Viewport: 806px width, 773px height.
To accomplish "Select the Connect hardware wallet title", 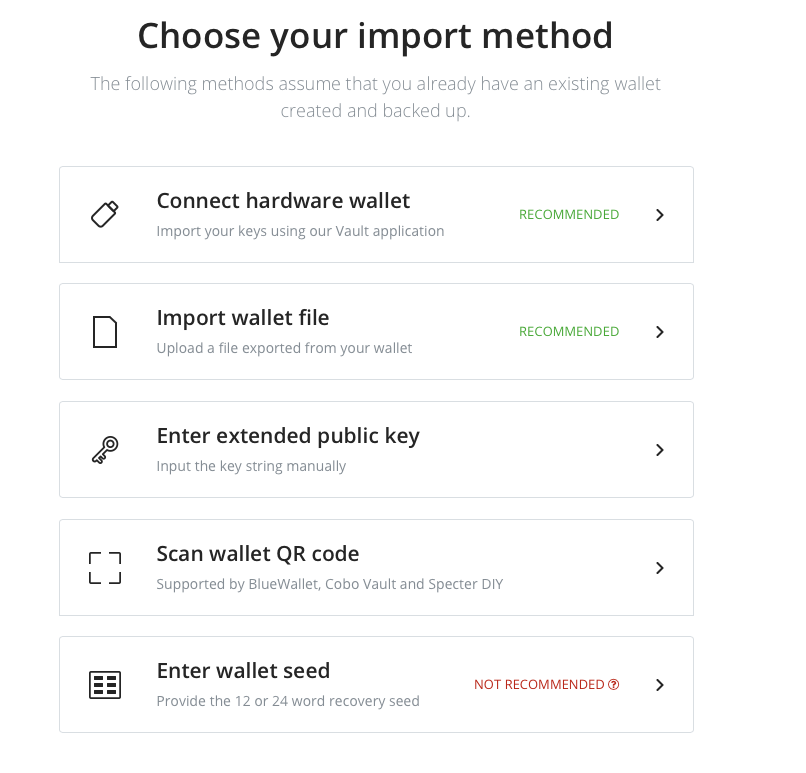I will (x=283, y=200).
